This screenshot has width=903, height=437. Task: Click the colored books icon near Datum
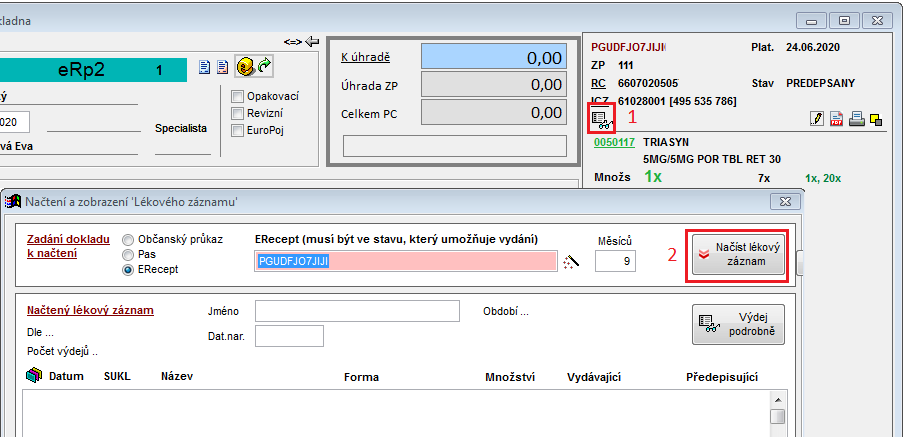tap(34, 376)
